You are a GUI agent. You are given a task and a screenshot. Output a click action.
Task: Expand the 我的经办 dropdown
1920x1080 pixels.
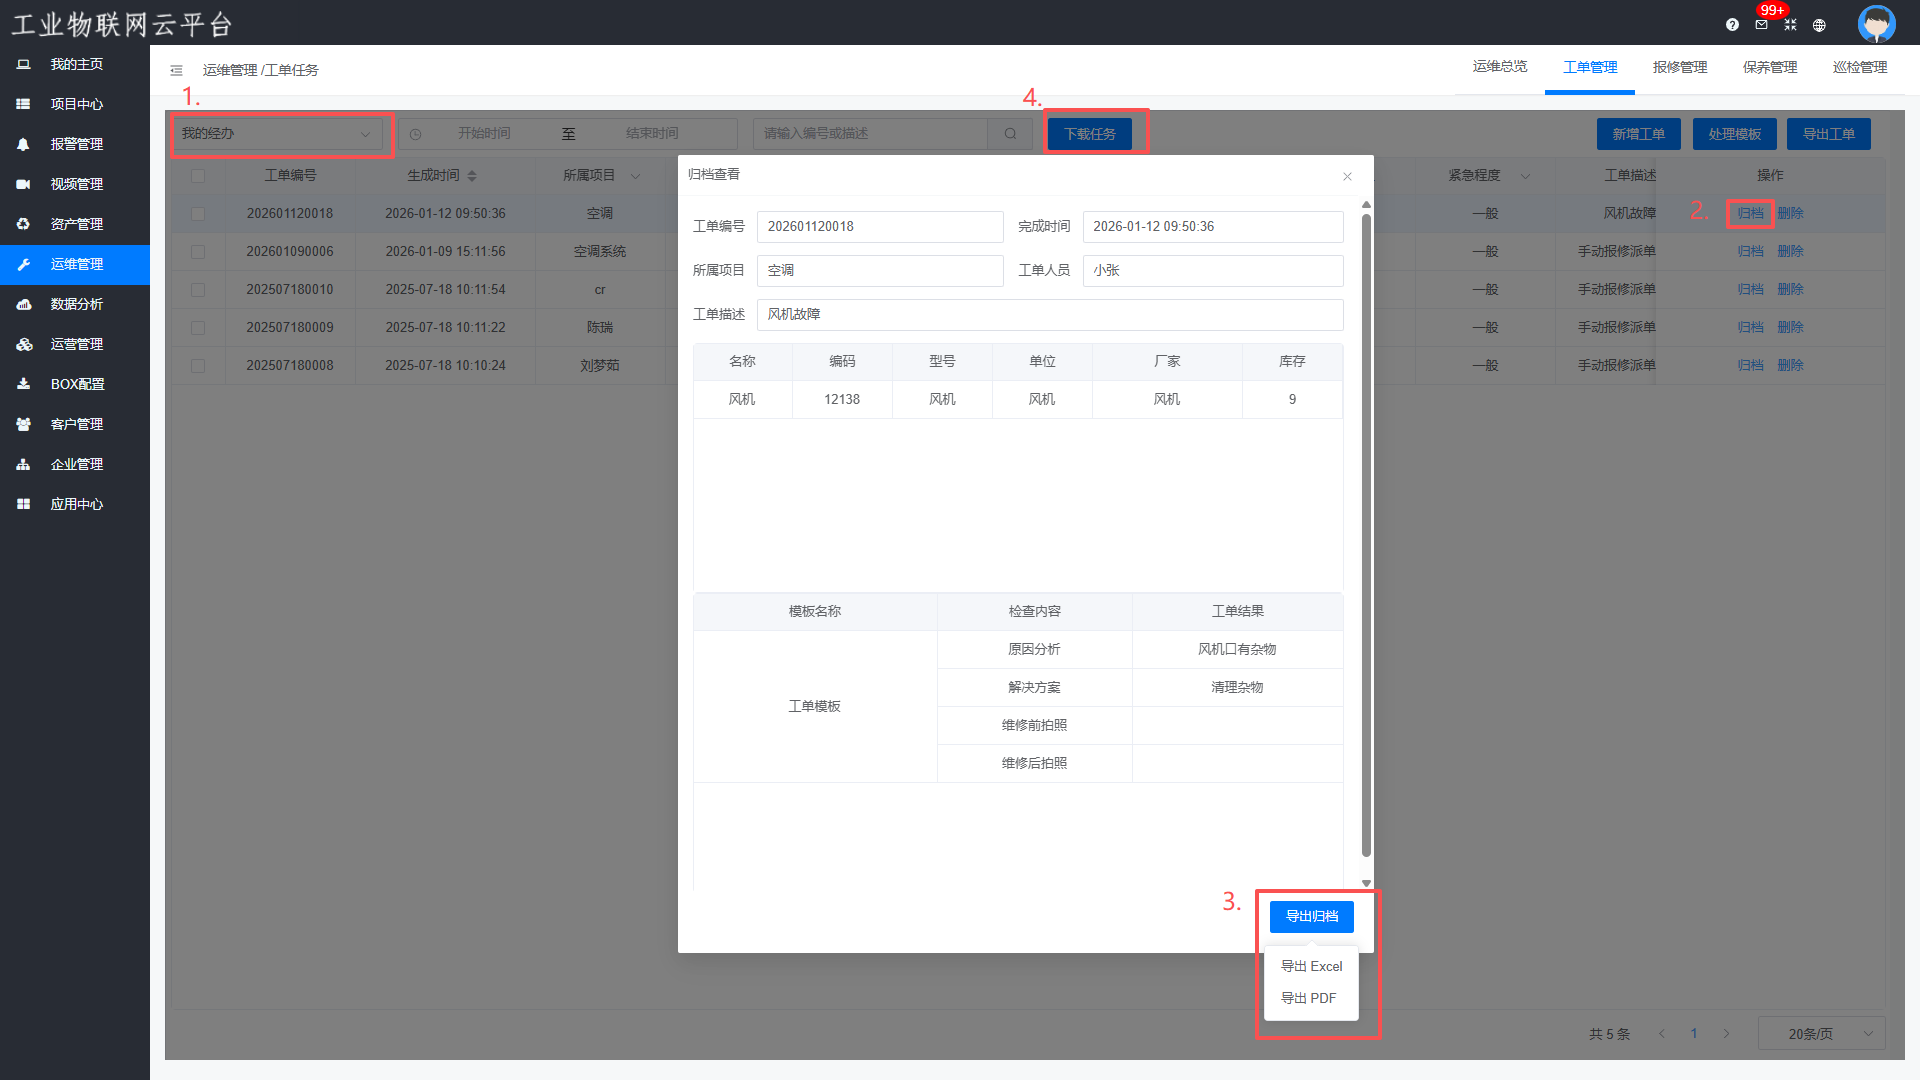277,134
